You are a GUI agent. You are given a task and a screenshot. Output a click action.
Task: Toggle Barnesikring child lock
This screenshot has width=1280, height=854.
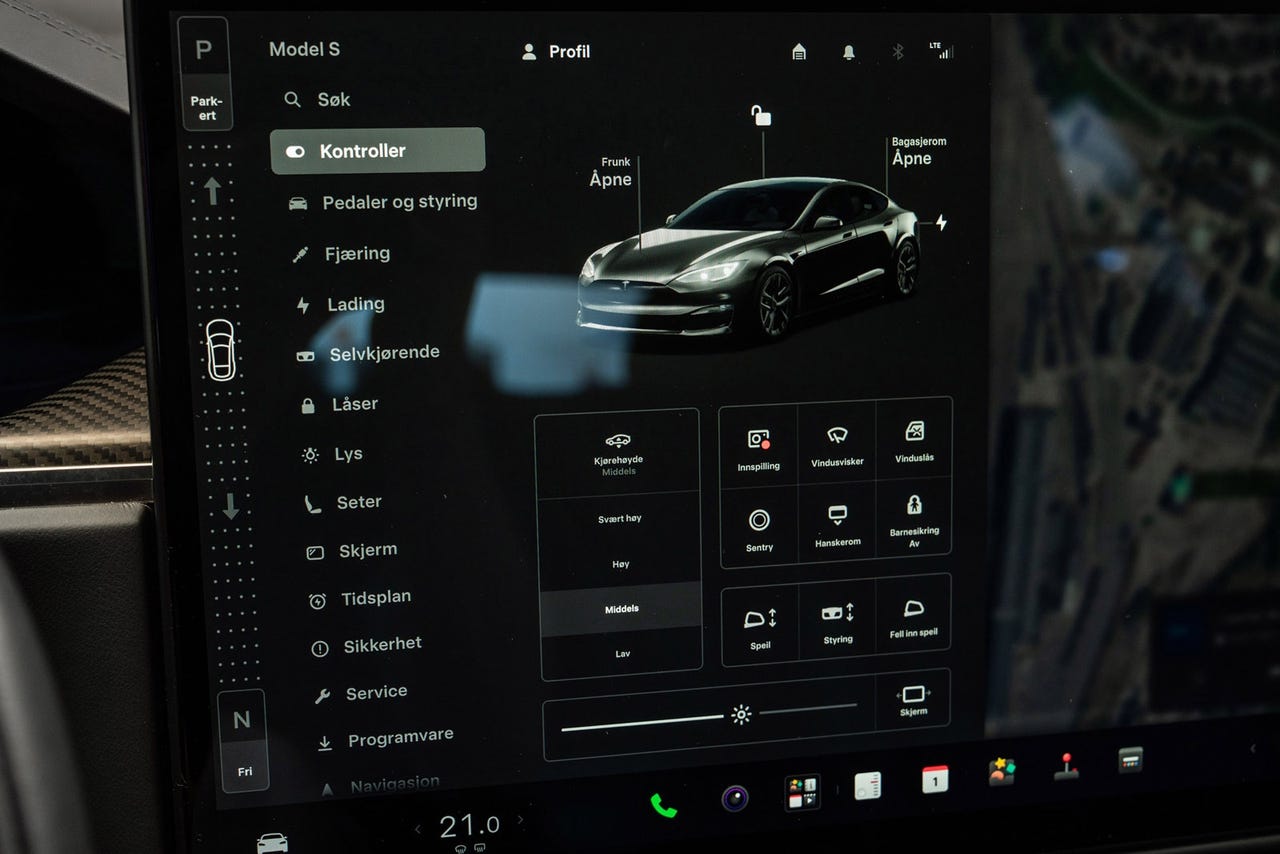point(914,520)
